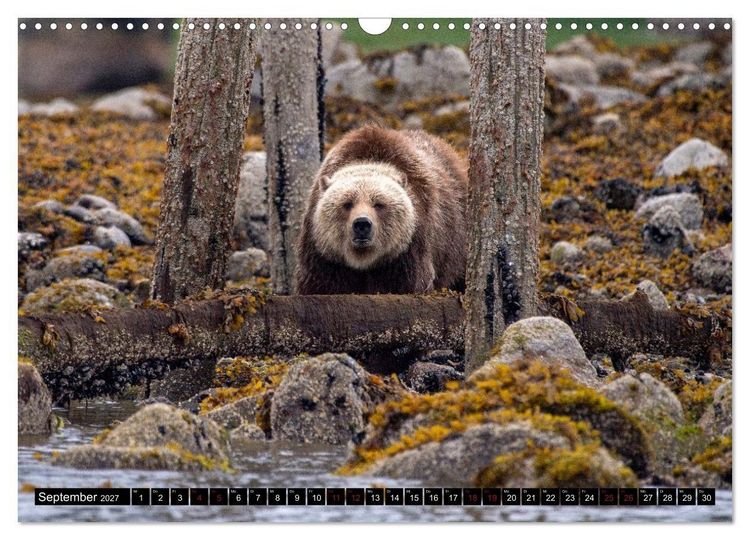Select red weekend date cell 12
The height and width of the screenshot is (540, 750).
[355, 497]
